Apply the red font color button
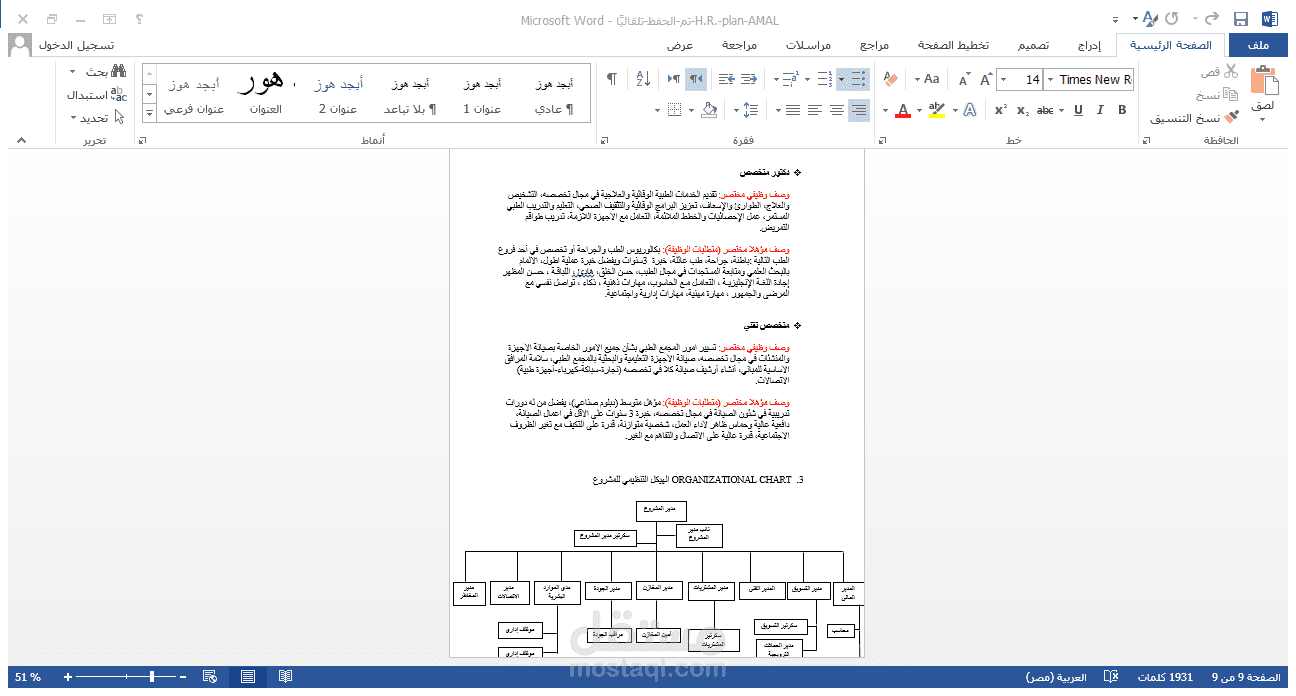 [903, 110]
